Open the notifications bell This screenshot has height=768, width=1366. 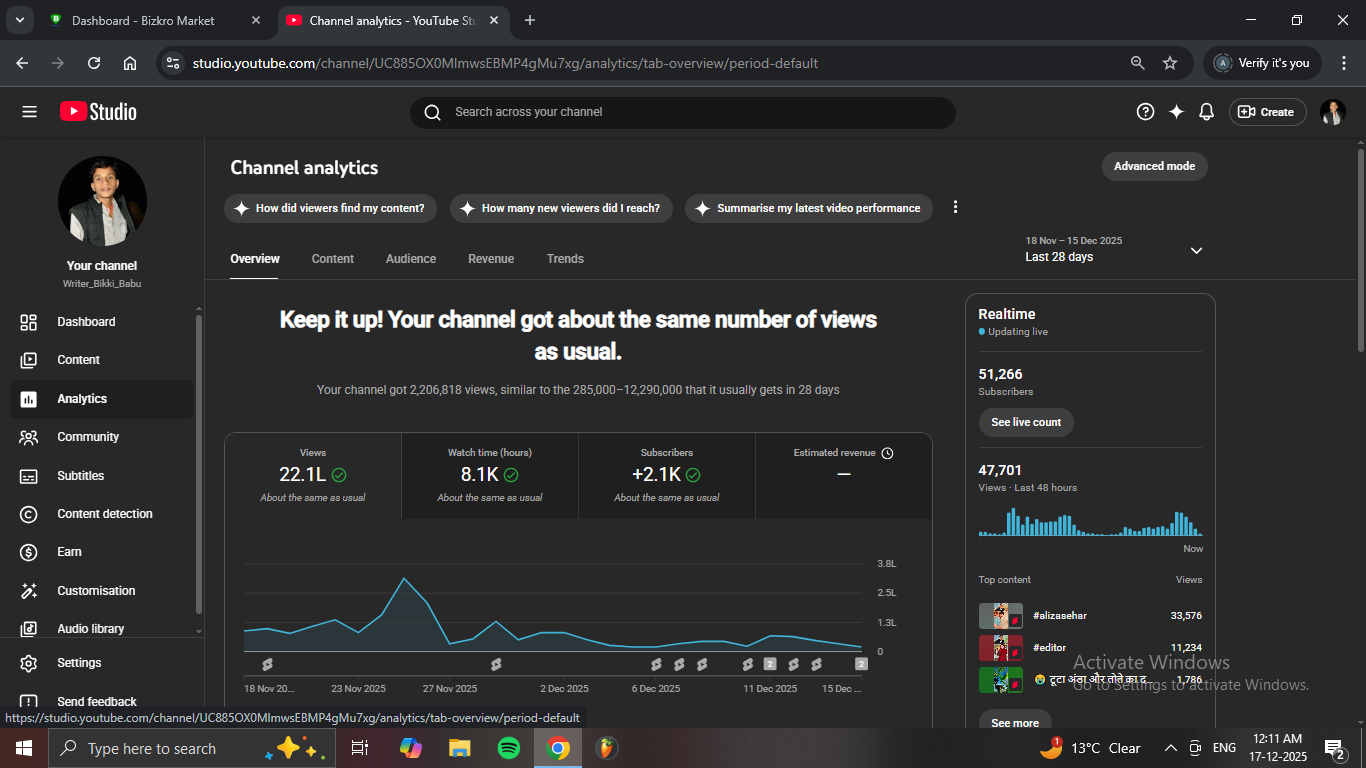coord(1206,112)
